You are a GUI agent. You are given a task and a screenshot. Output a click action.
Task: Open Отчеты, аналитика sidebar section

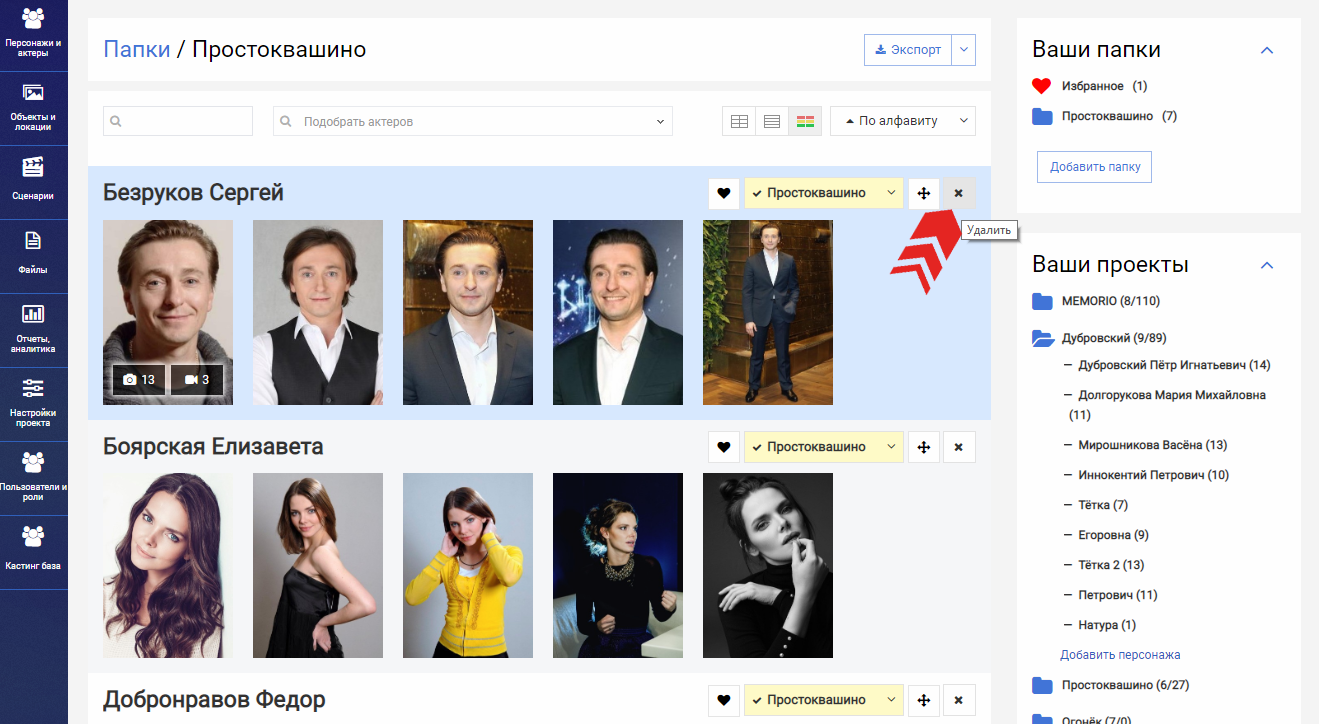click(33, 330)
